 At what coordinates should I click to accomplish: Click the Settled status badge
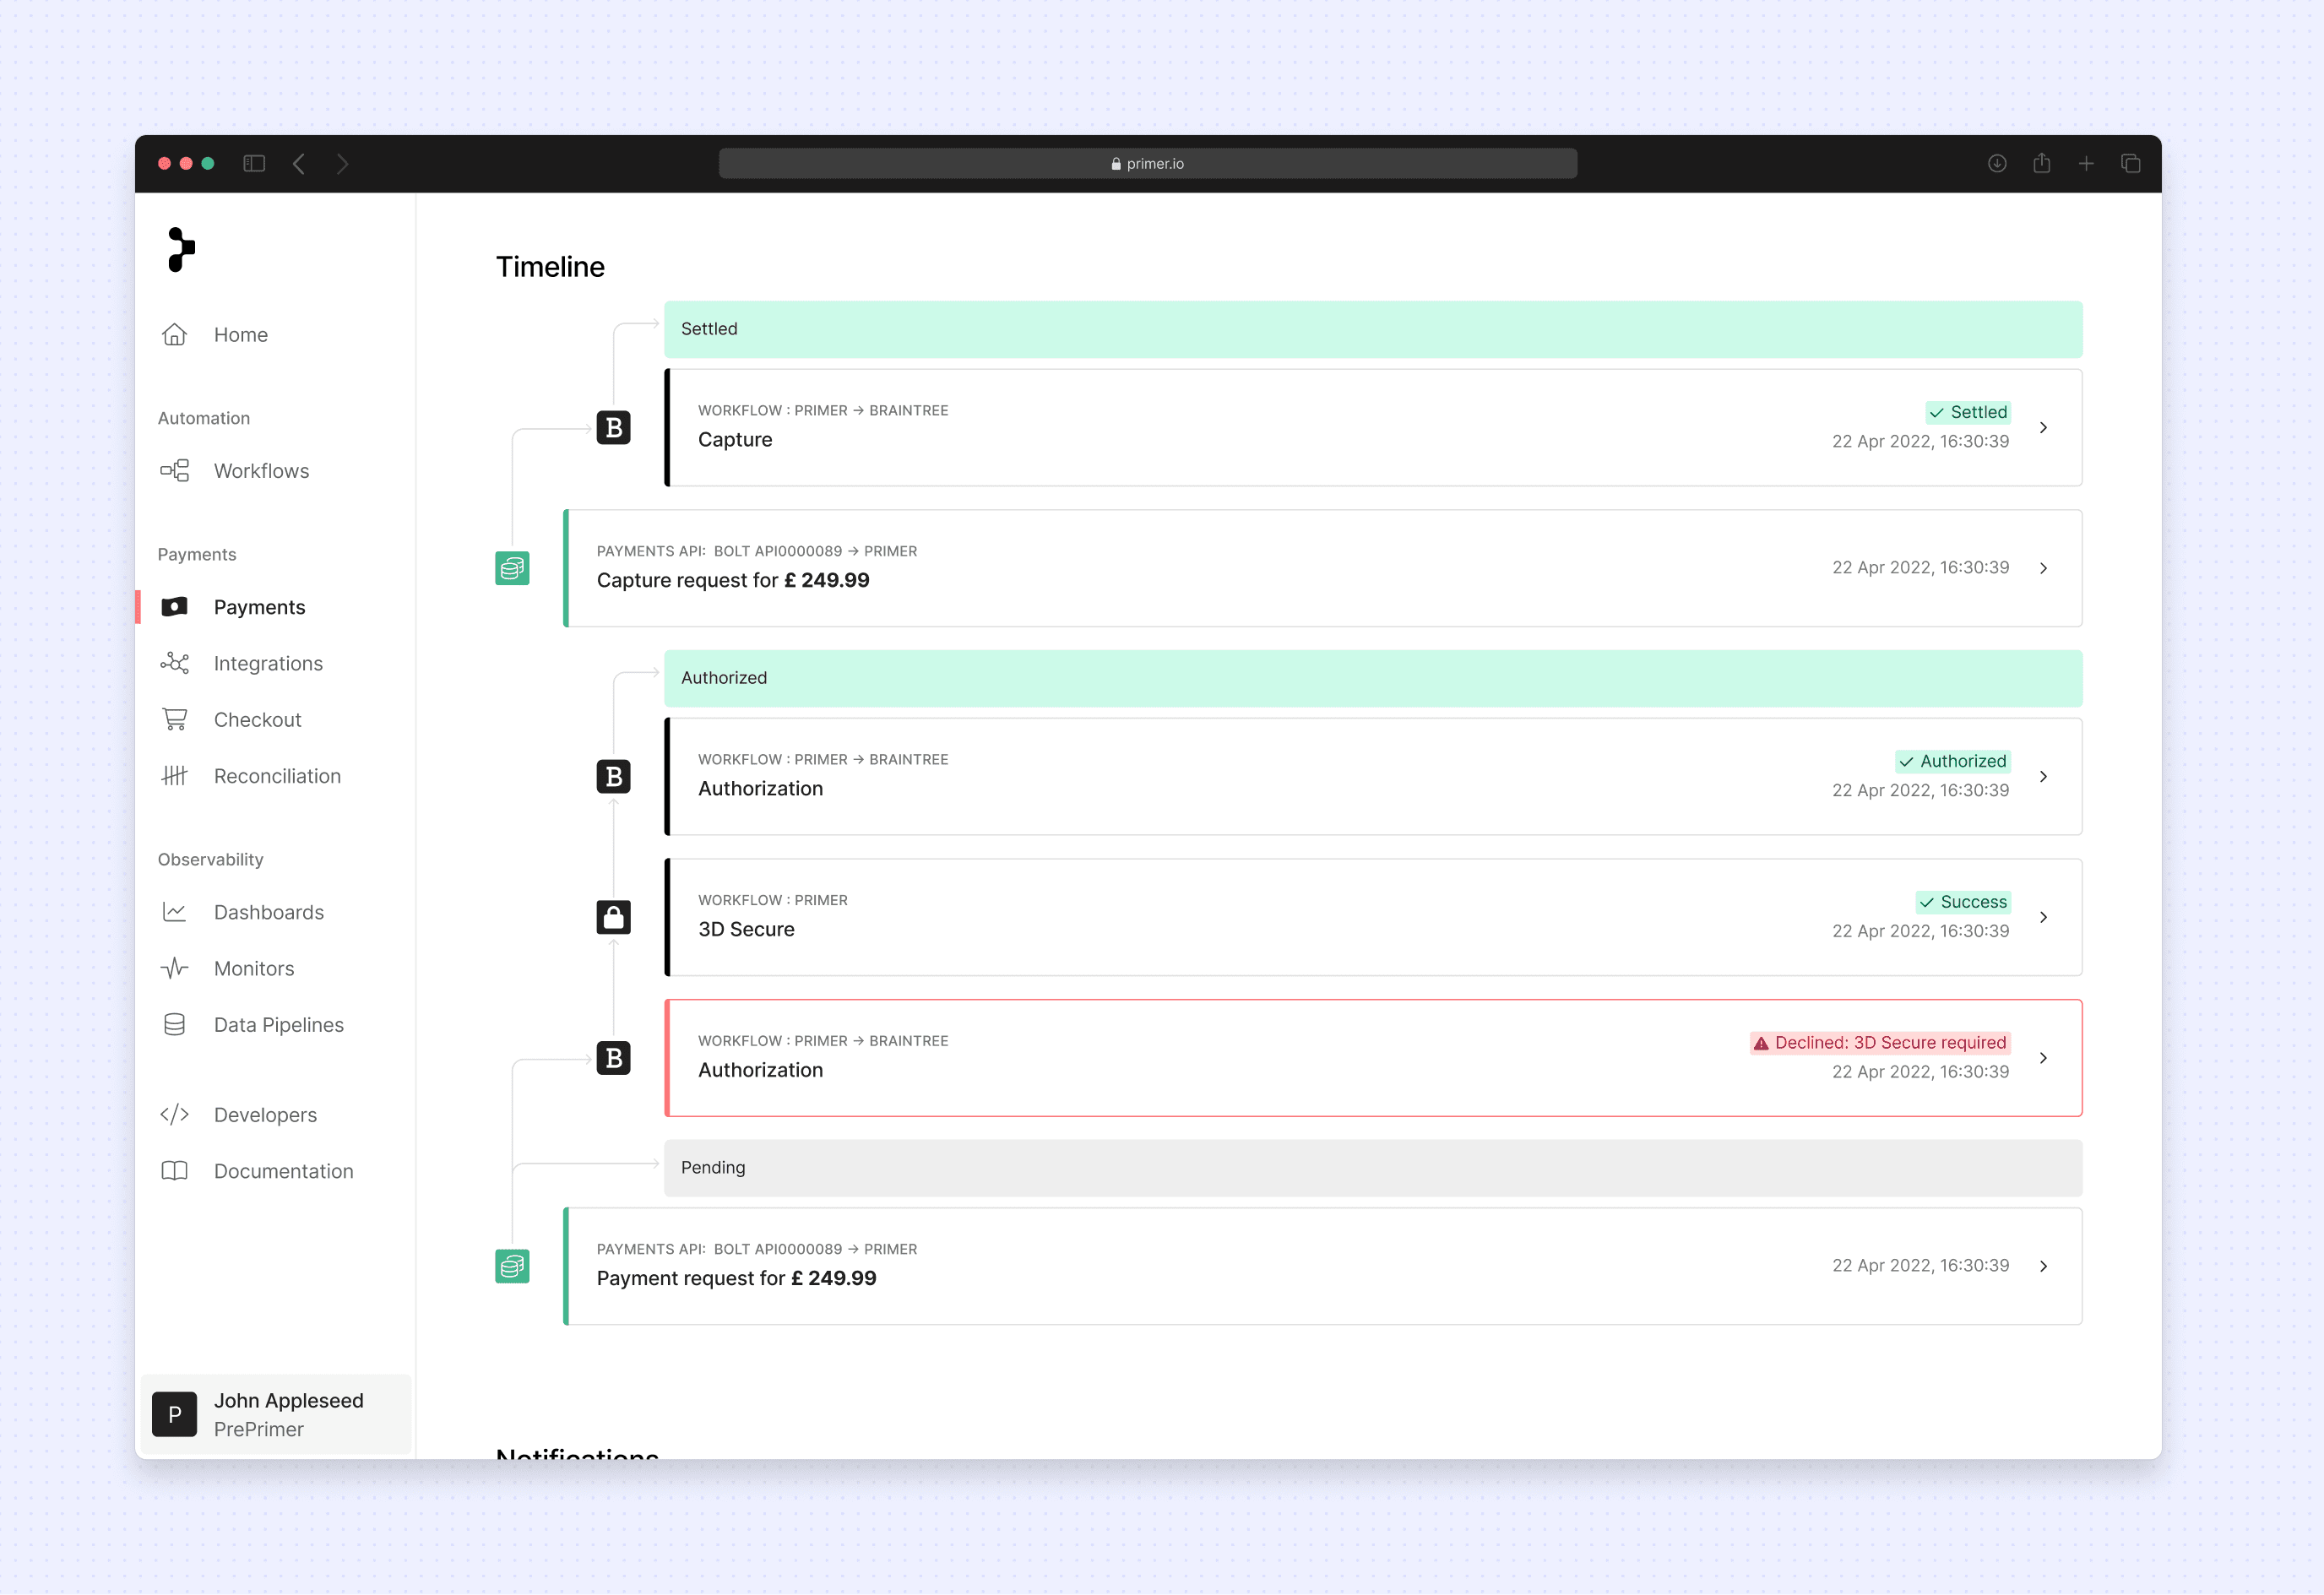click(x=1968, y=412)
